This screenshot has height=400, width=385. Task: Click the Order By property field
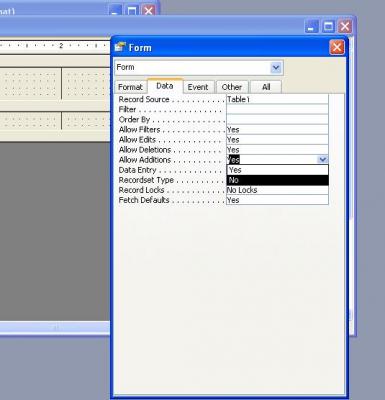277,119
